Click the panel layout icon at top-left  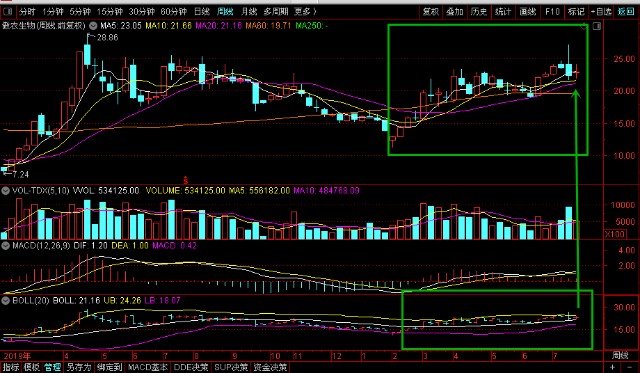[x=8, y=11]
